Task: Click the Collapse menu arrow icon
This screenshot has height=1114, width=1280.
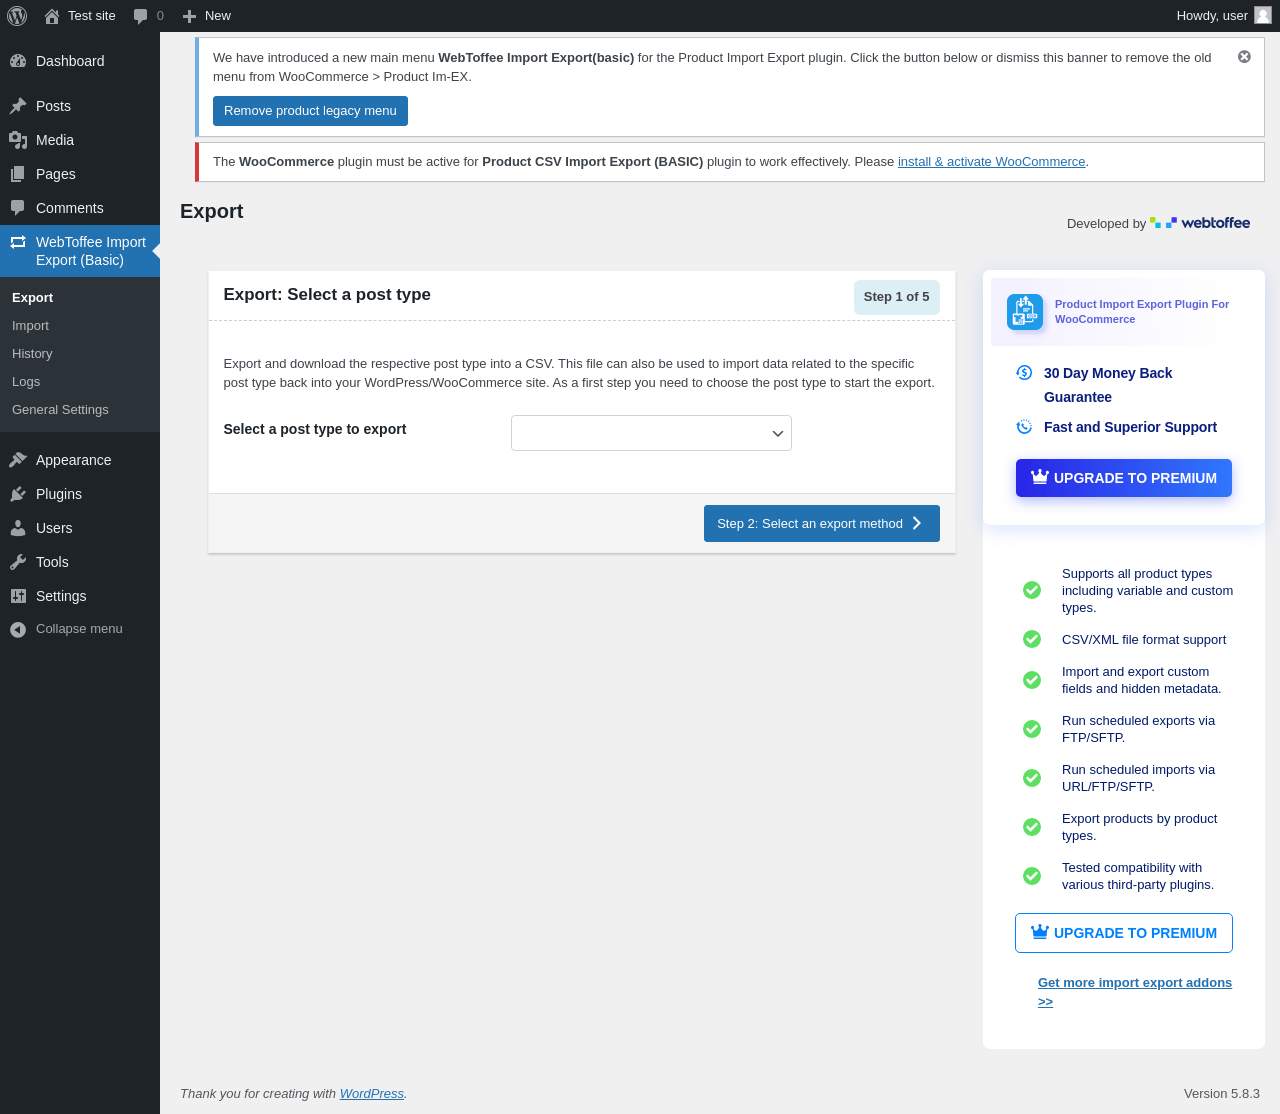Action: (18, 629)
